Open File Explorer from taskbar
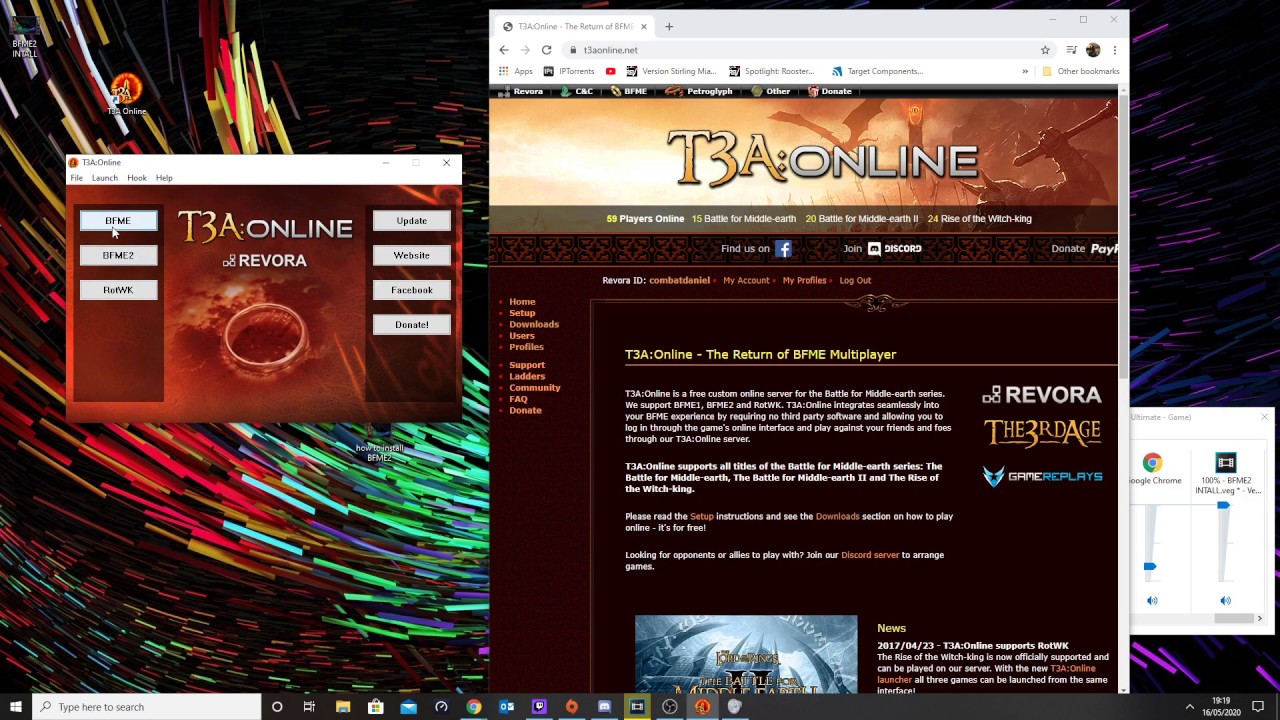Screen dimensions: 1280x720 343,707
